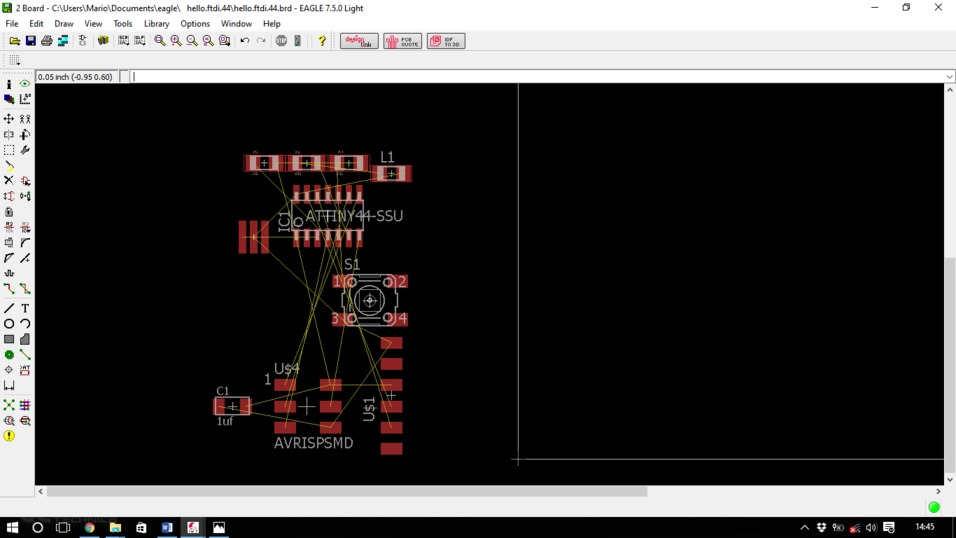Open help with the question mark icon
The image size is (956, 538).
pyautogui.click(x=321, y=41)
